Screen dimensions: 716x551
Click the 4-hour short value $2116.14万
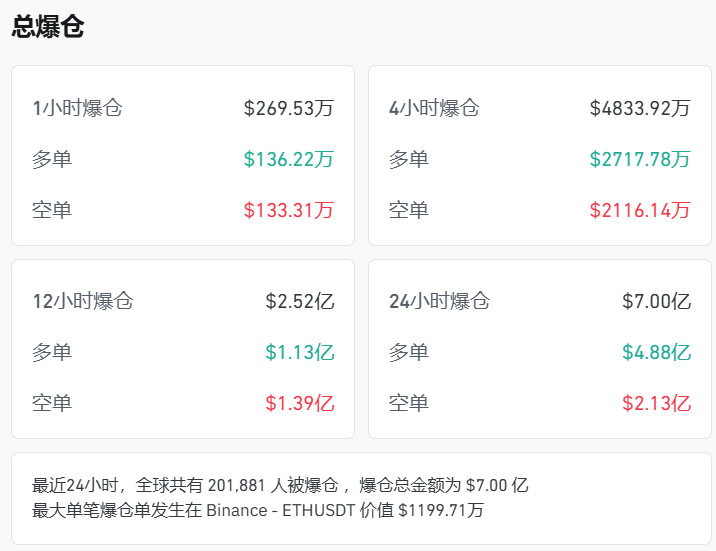[639, 210]
